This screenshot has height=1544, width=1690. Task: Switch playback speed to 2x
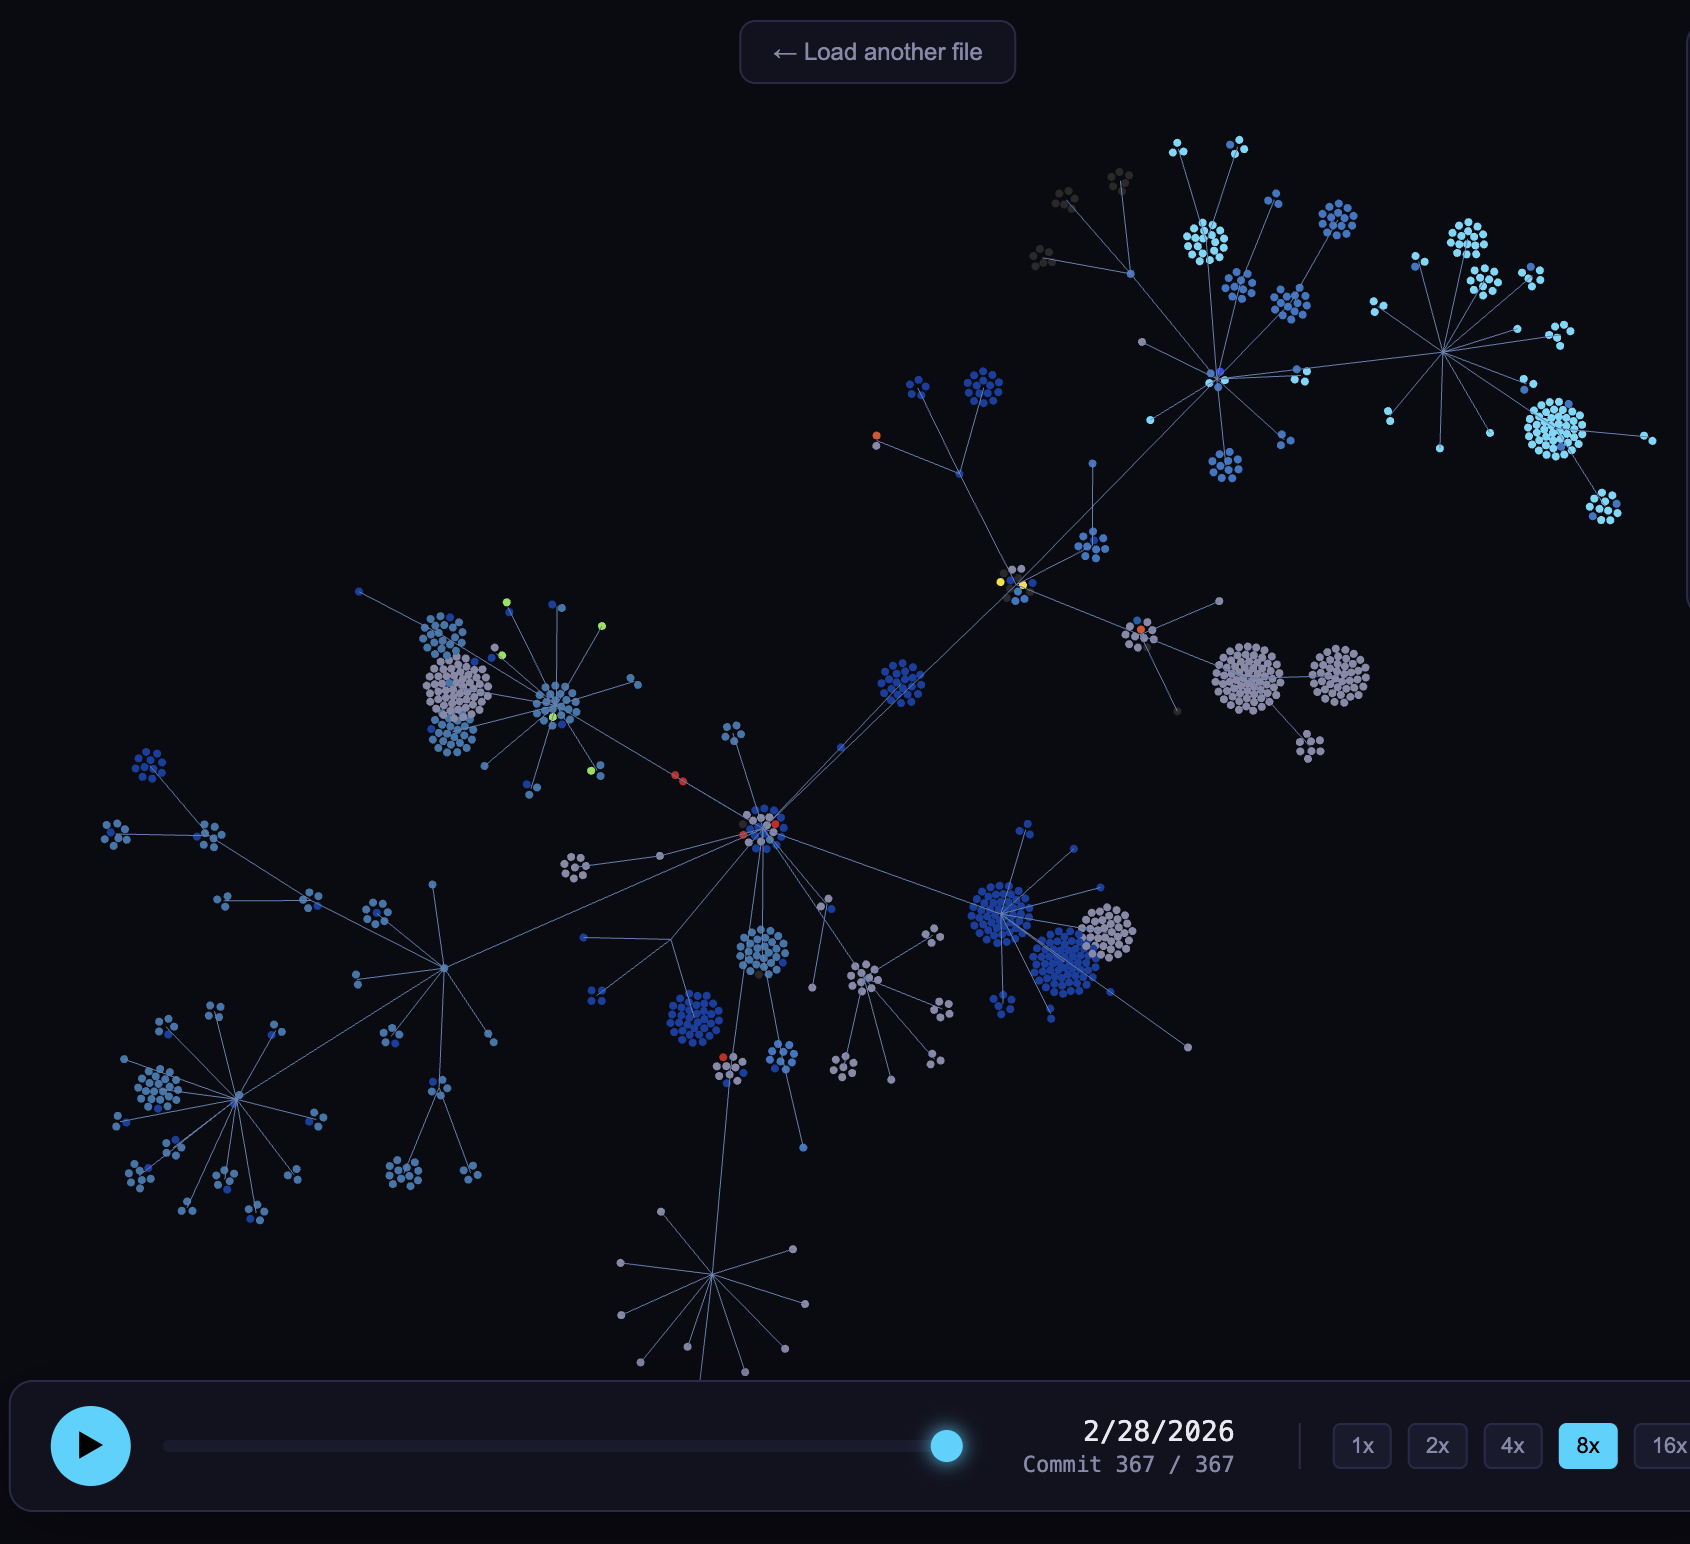click(1437, 1446)
